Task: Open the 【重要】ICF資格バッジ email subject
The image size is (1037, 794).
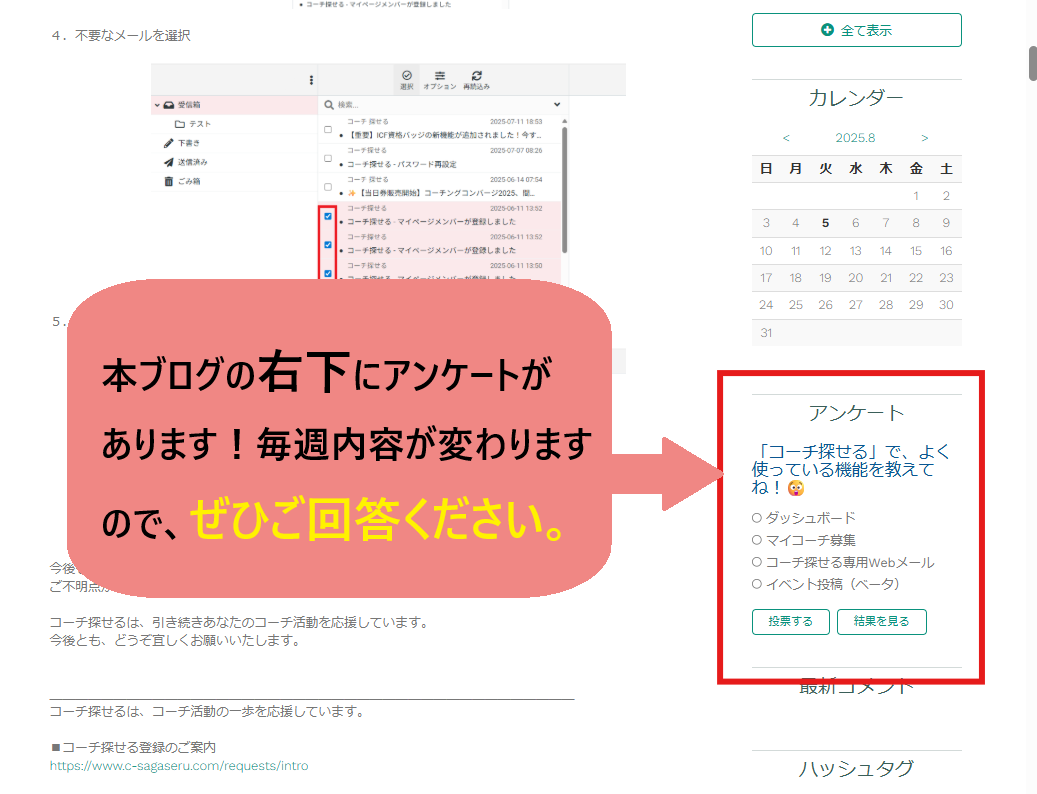Action: point(445,135)
